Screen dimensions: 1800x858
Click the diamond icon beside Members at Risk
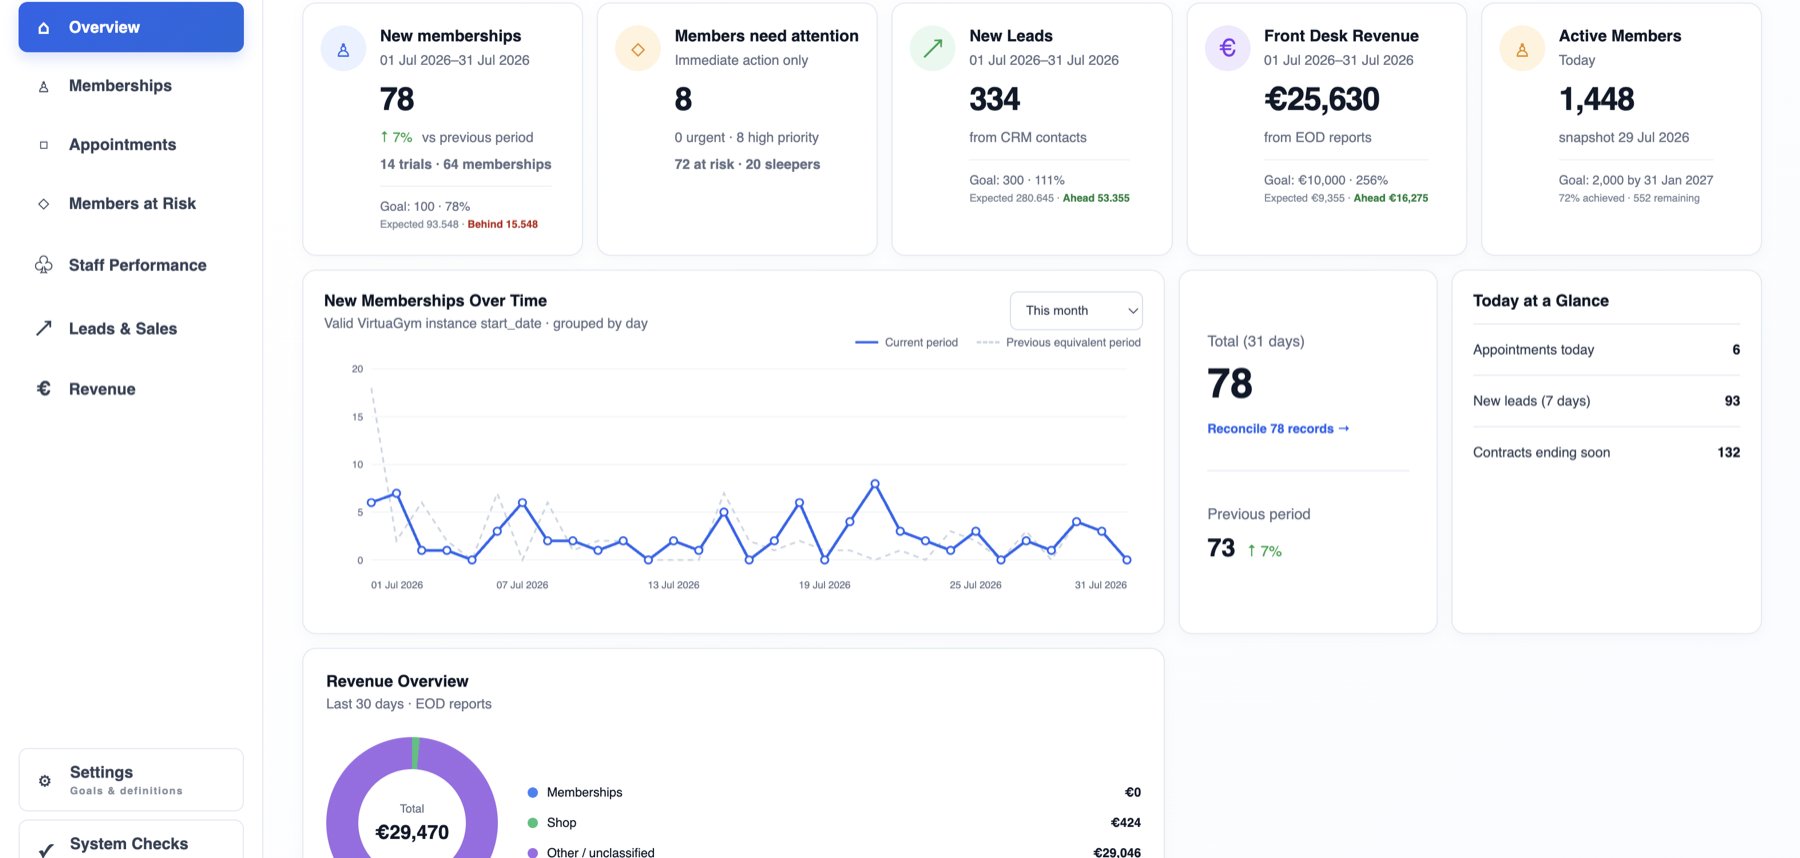pos(43,204)
